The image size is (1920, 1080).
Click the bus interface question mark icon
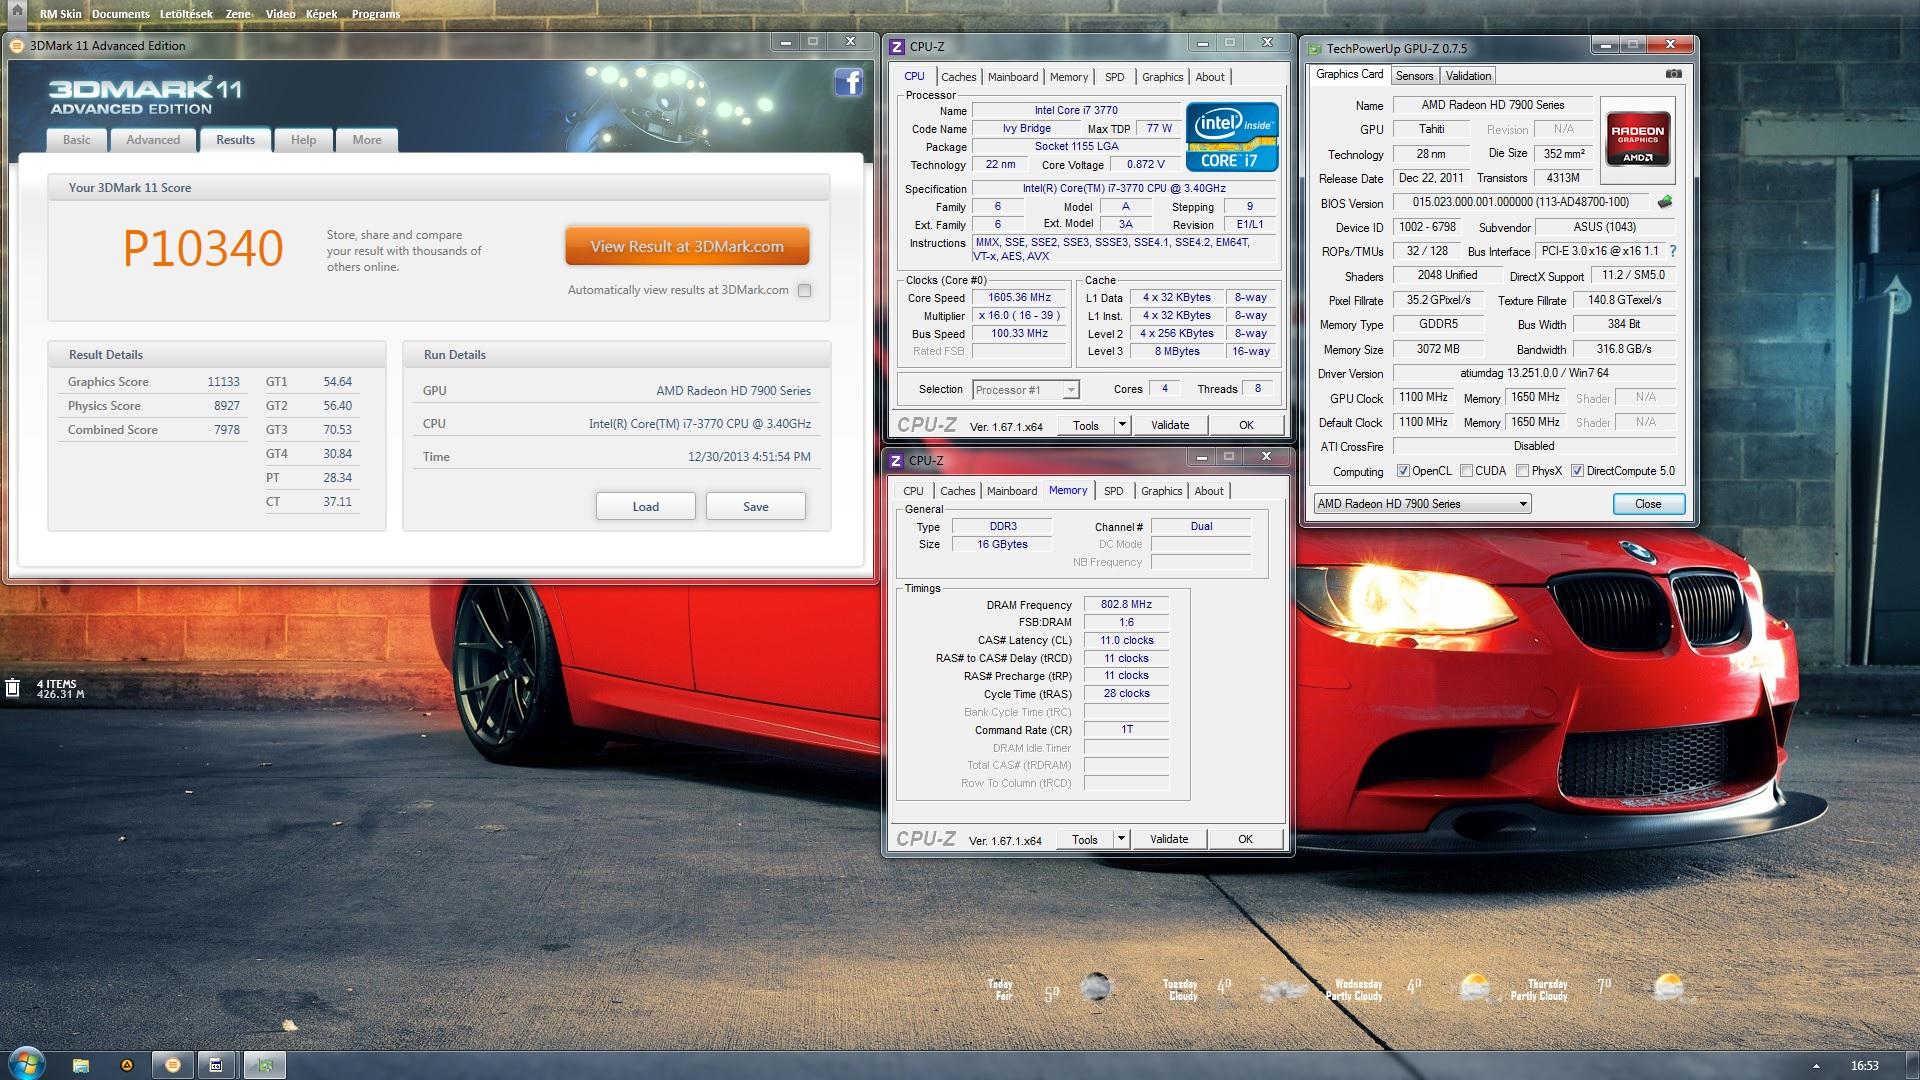pyautogui.click(x=1672, y=251)
